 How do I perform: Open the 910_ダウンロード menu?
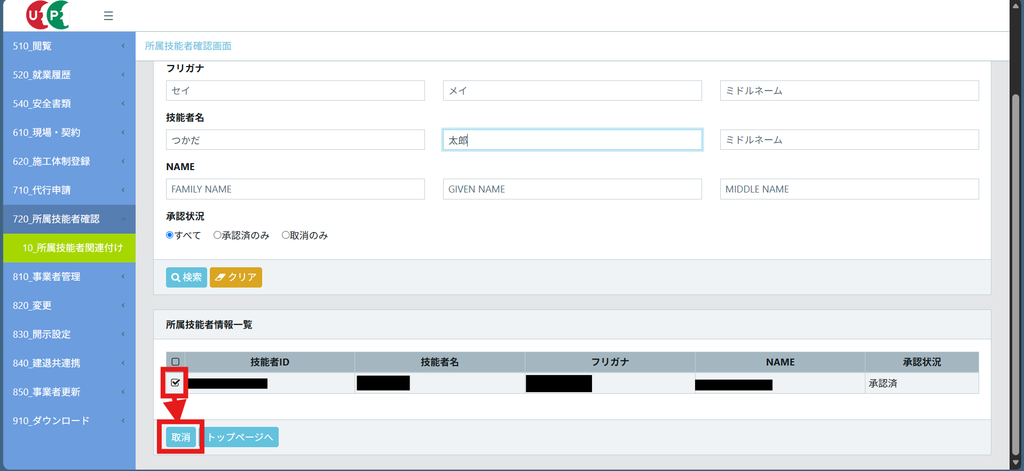[x=68, y=421]
